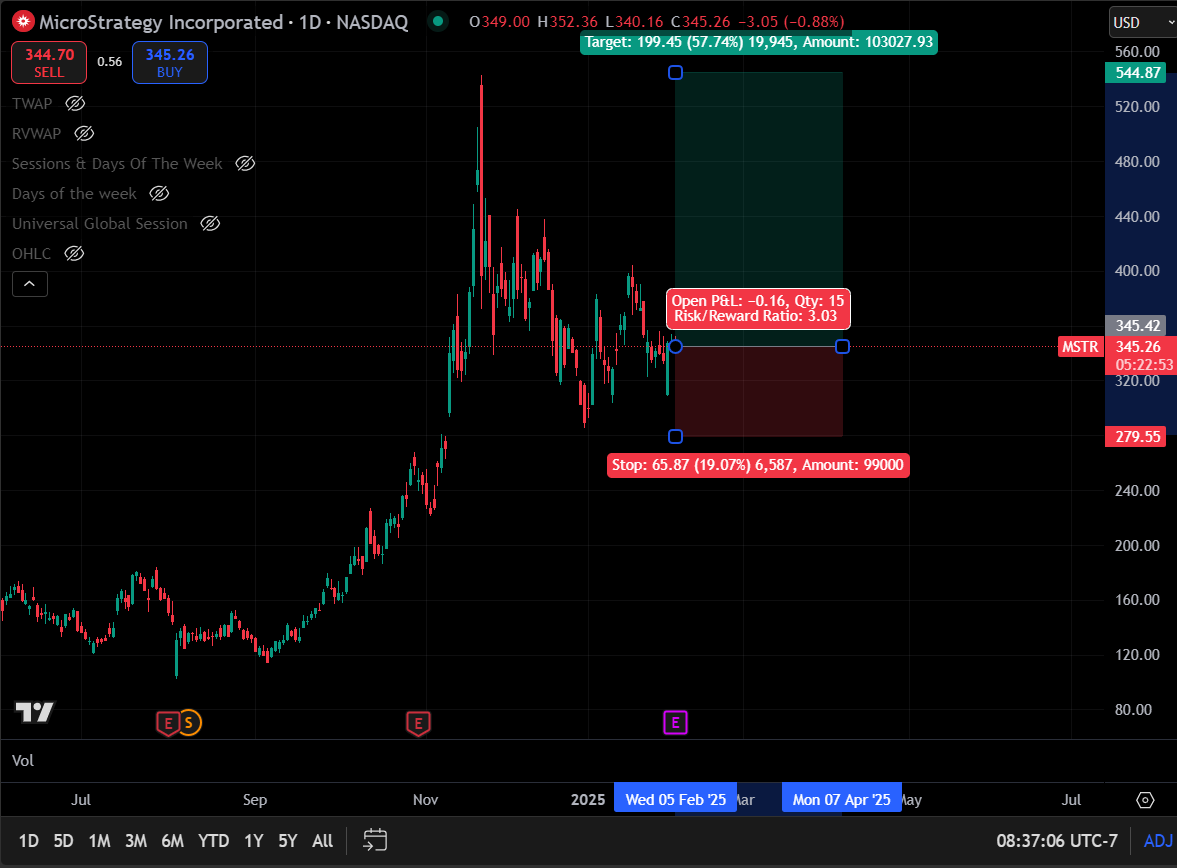Toggle Sessions & Days Of The Week visibility
1177x868 pixels.
245,164
